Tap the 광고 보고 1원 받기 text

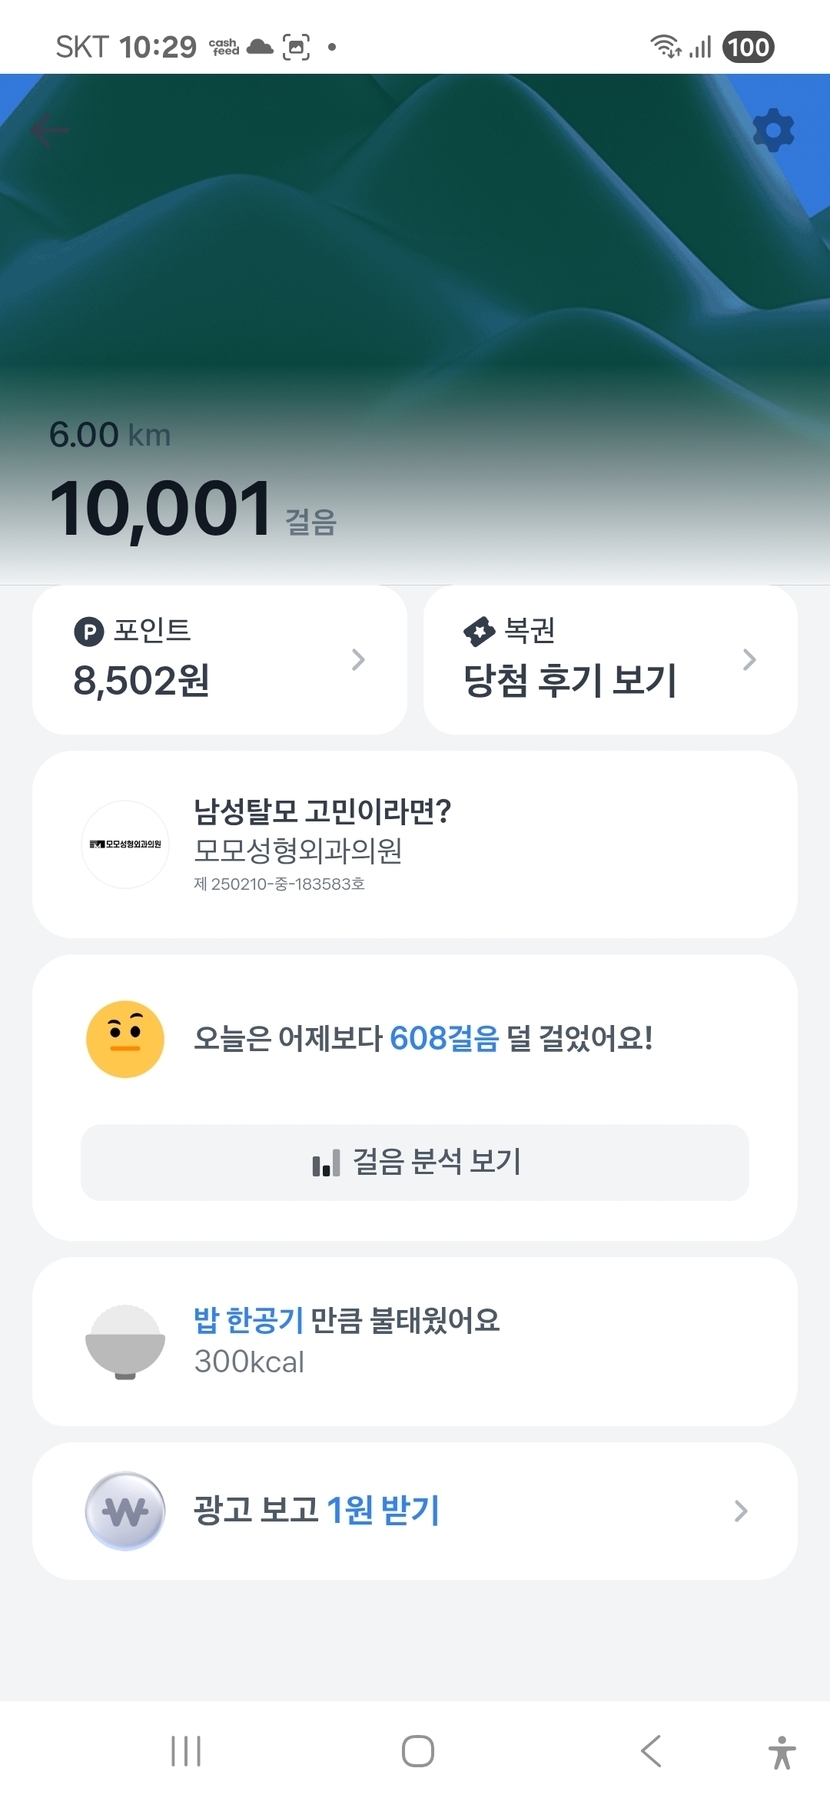(317, 1510)
